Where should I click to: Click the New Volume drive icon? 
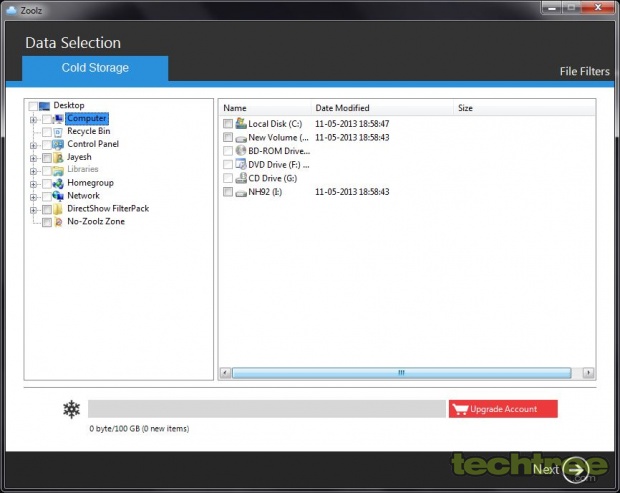click(241, 138)
